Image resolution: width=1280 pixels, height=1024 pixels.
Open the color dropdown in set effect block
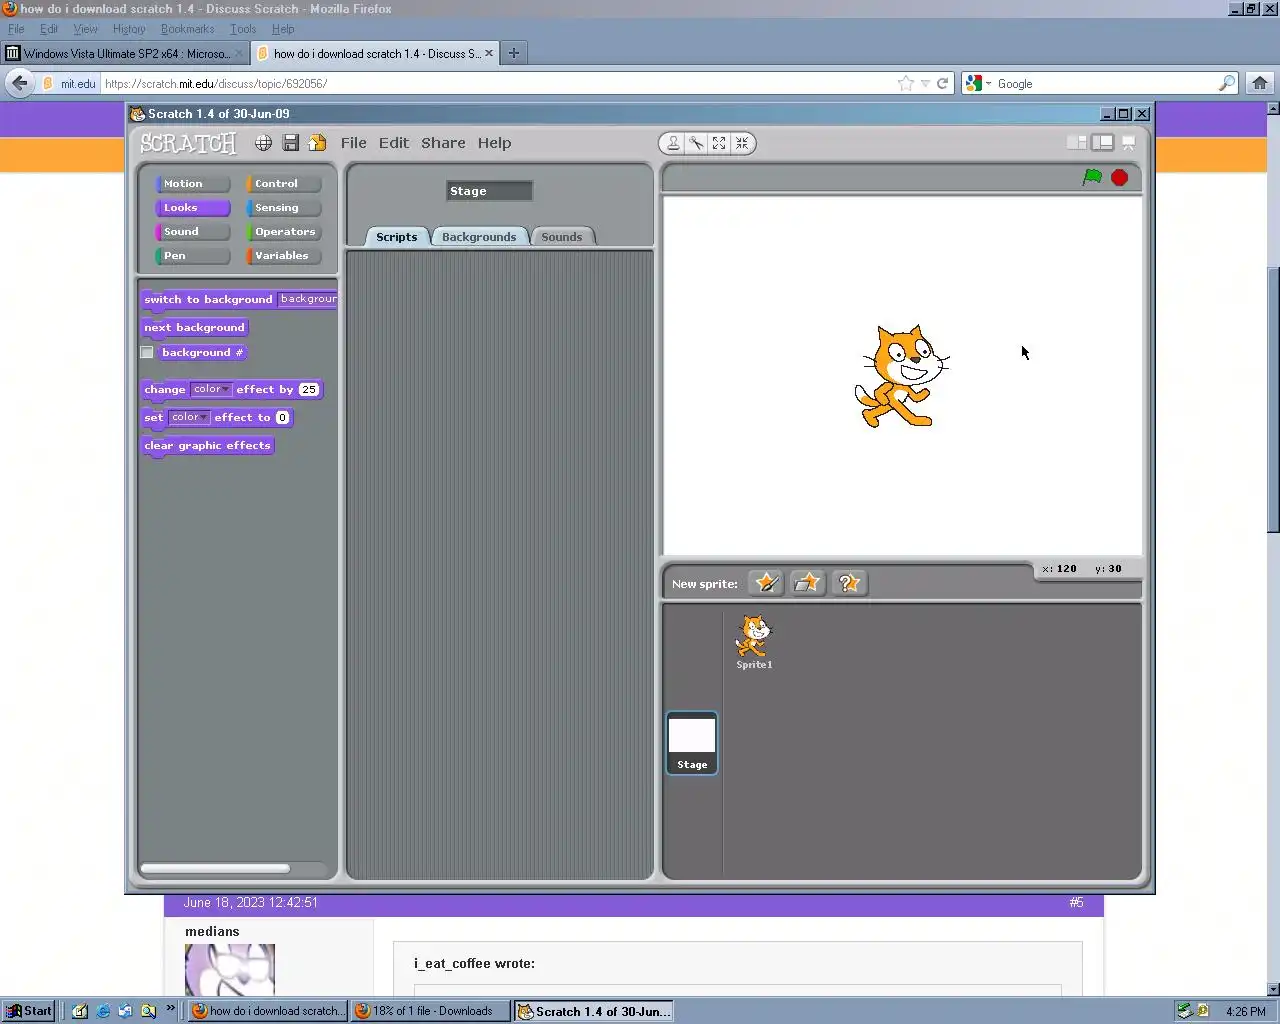[189, 417]
